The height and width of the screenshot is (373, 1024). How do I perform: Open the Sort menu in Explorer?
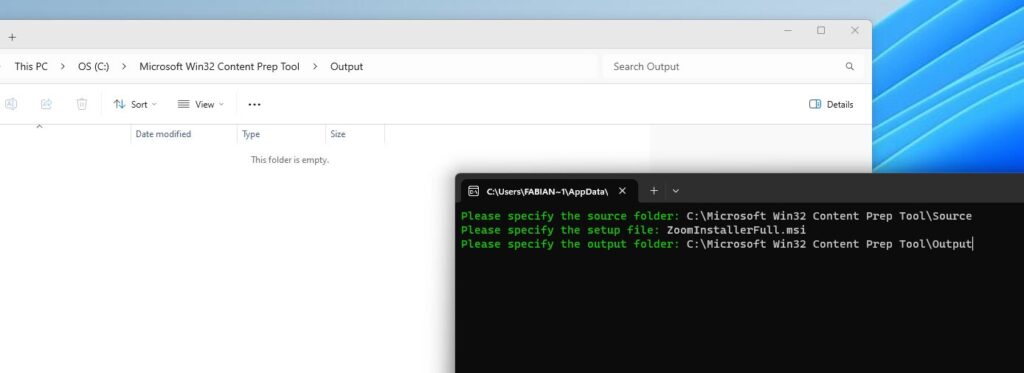pyautogui.click(x=135, y=105)
